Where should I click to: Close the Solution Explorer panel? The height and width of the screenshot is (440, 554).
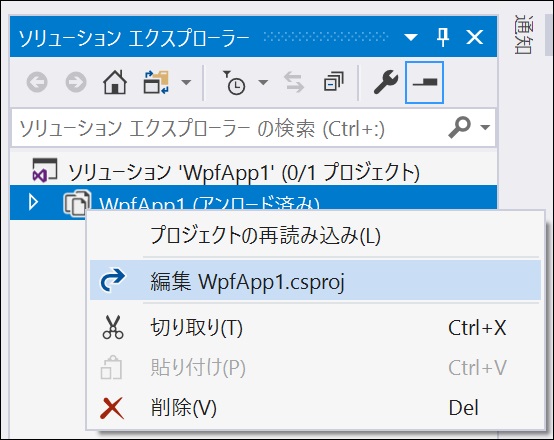pyautogui.click(x=475, y=37)
